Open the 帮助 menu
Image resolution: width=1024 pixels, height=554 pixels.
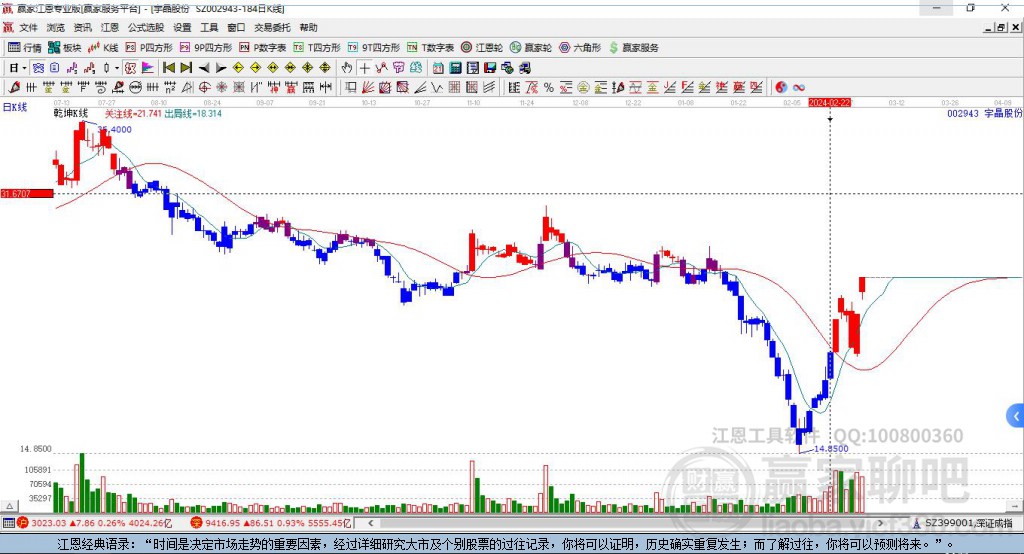308,27
